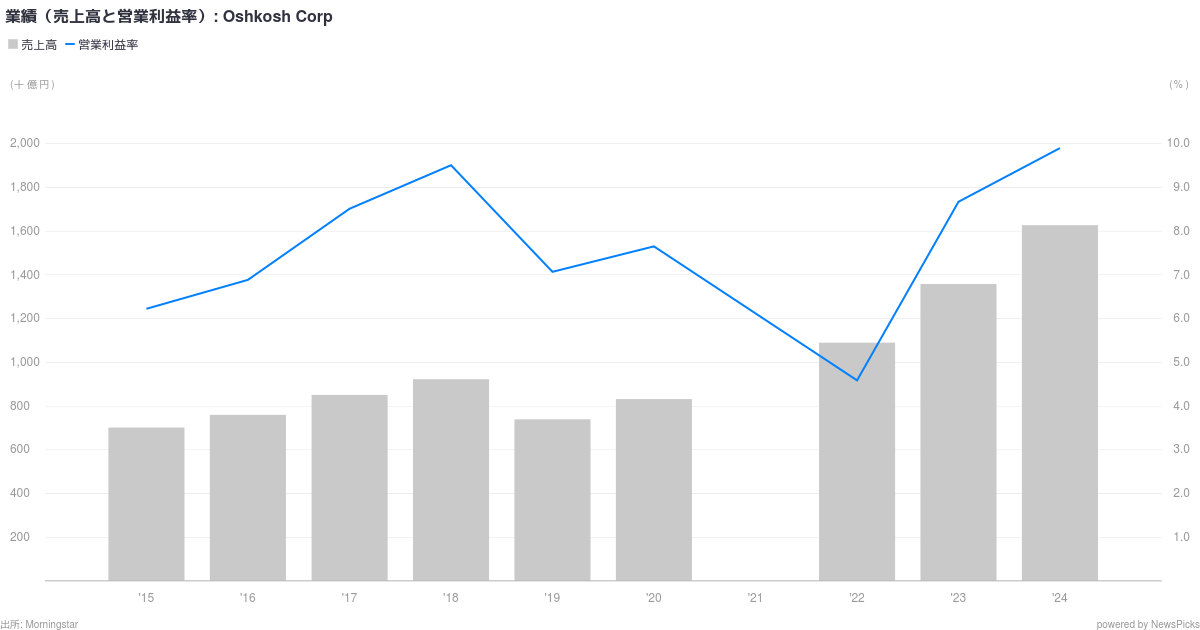
Task: Toggle the 営業利益率 legend entry
Action: click(101, 45)
